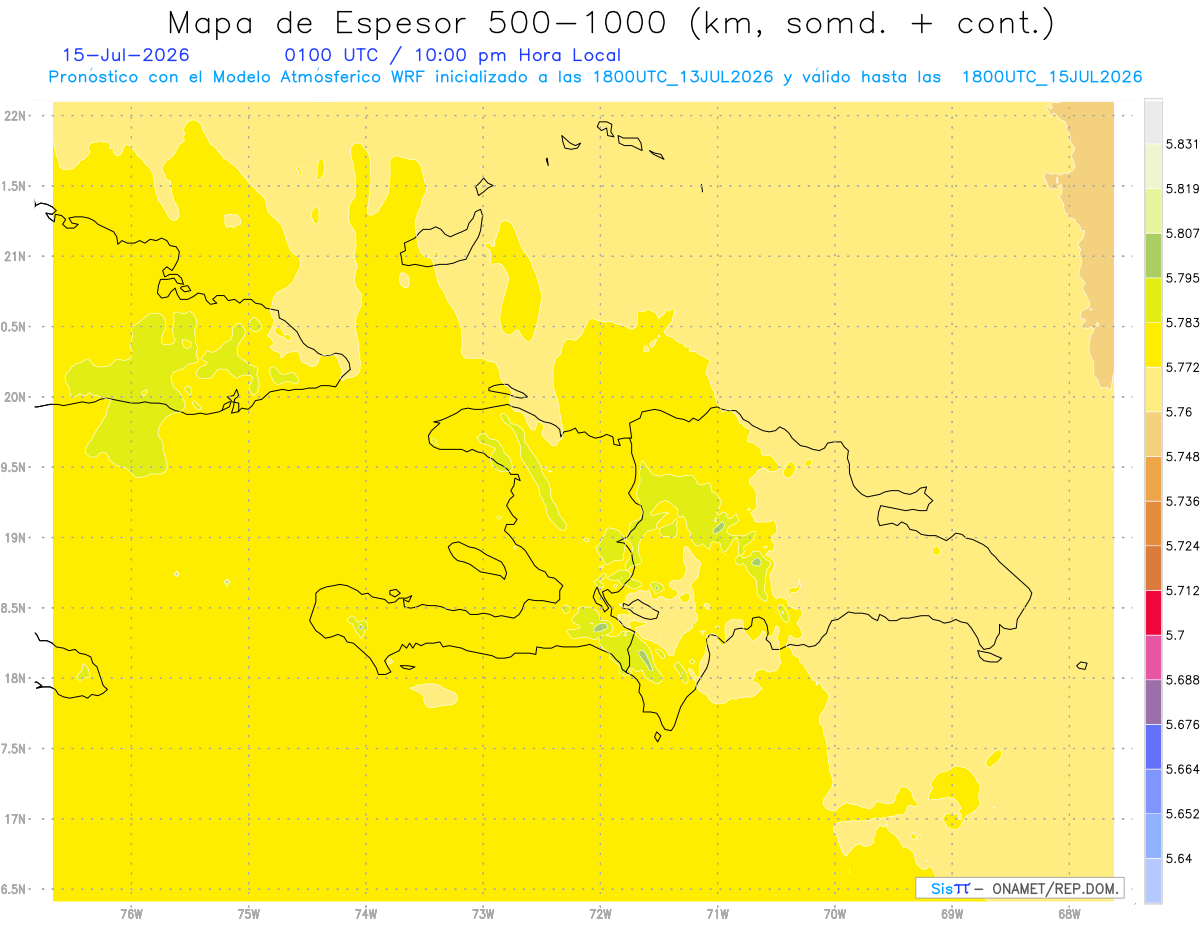Click the '75W' longitude label
Viewport: 1200px width, 927px height.
pyautogui.click(x=249, y=914)
